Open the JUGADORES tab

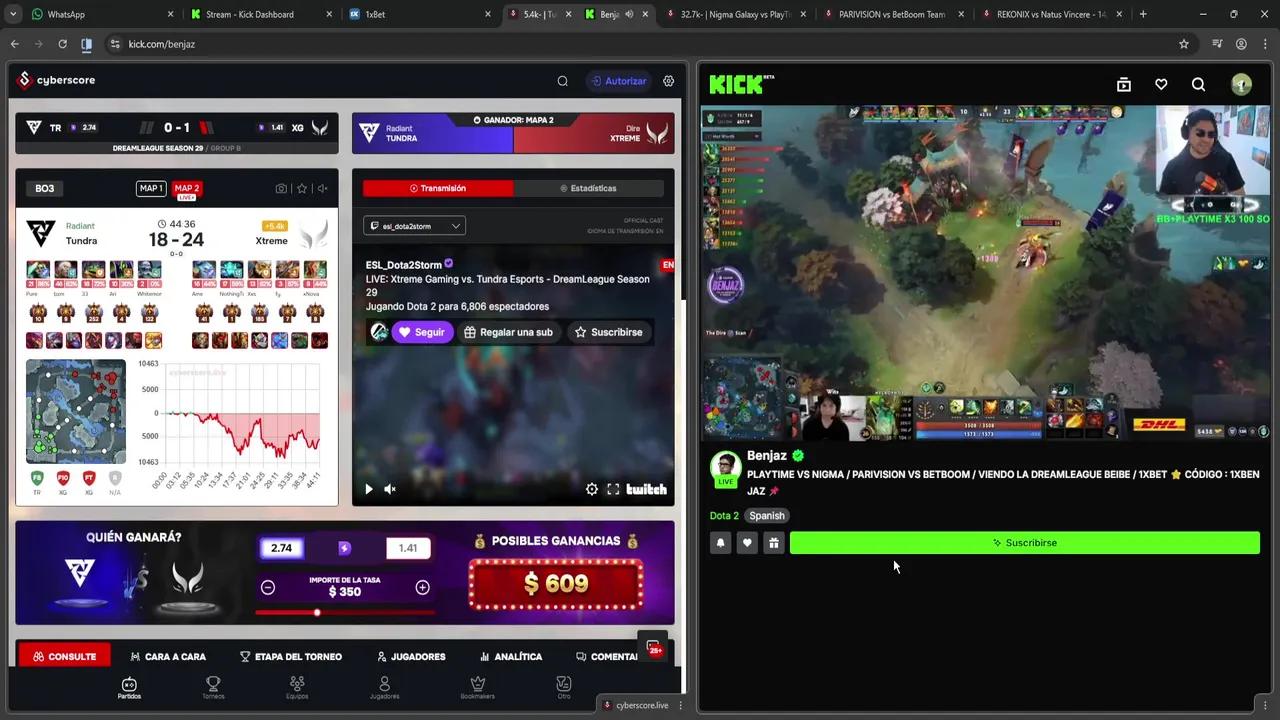pos(411,657)
